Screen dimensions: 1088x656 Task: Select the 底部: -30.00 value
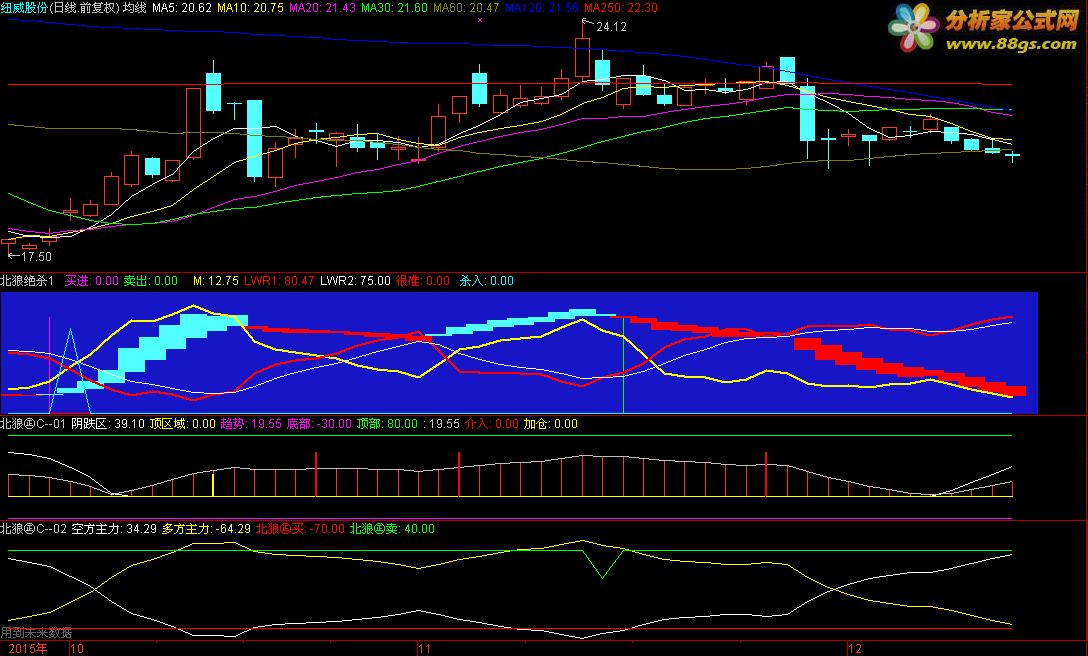coord(319,423)
